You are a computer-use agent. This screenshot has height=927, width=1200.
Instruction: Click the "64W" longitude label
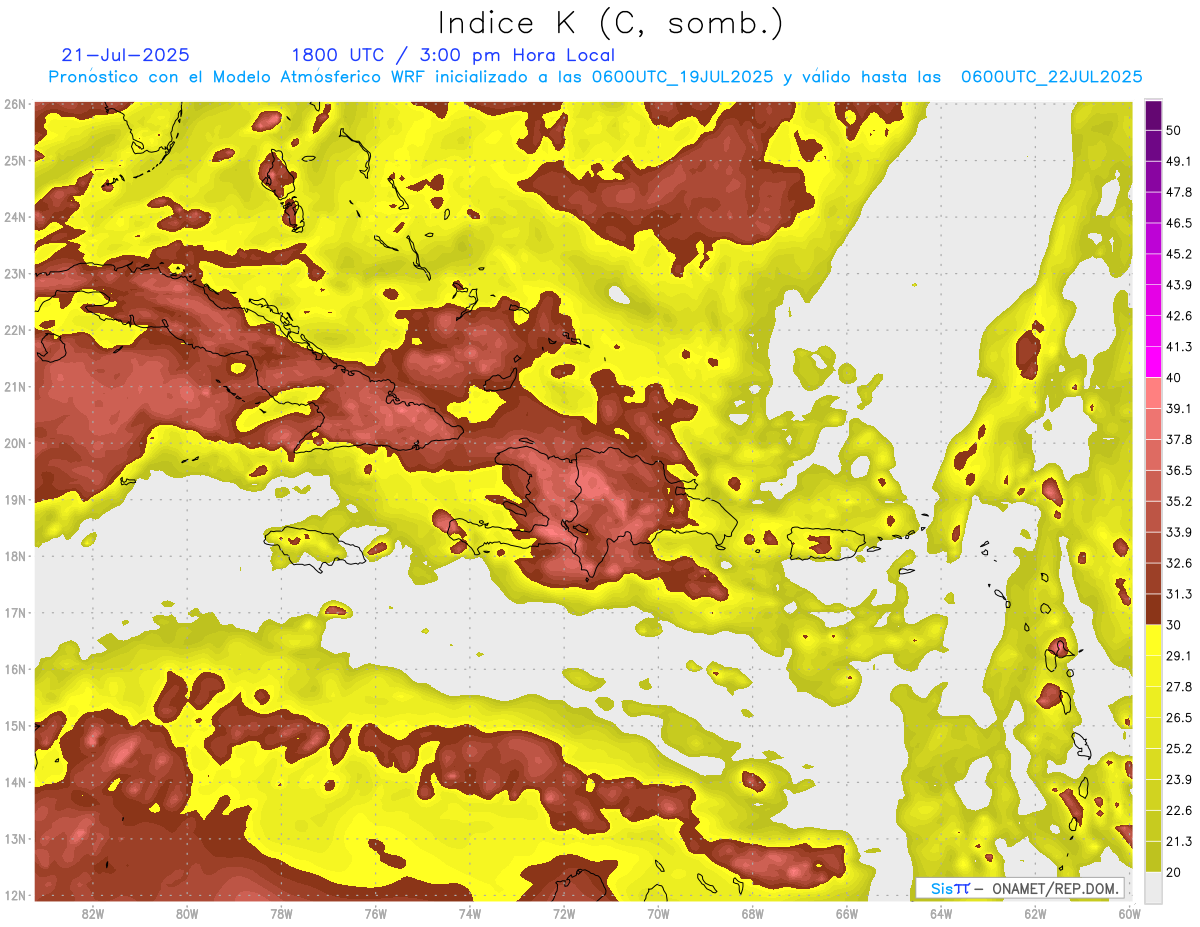[x=941, y=914]
